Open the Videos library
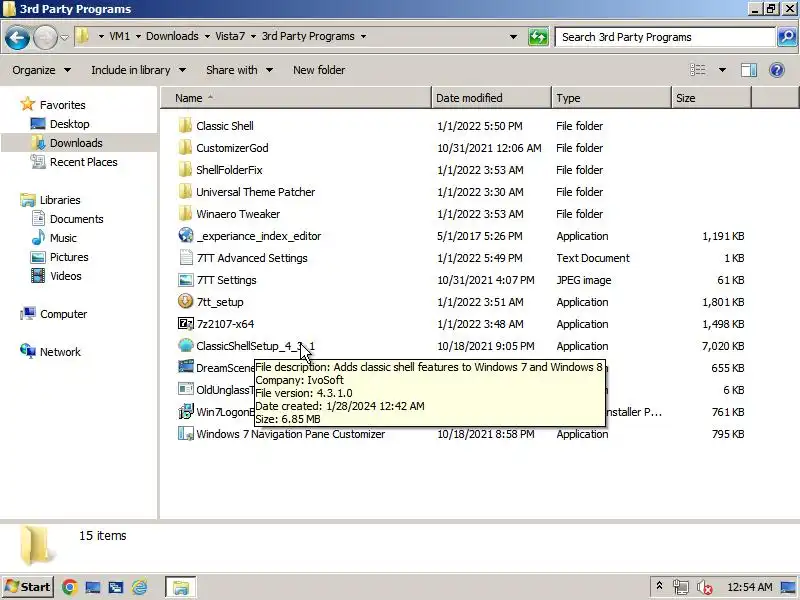This screenshot has height=600, width=800. point(65,276)
